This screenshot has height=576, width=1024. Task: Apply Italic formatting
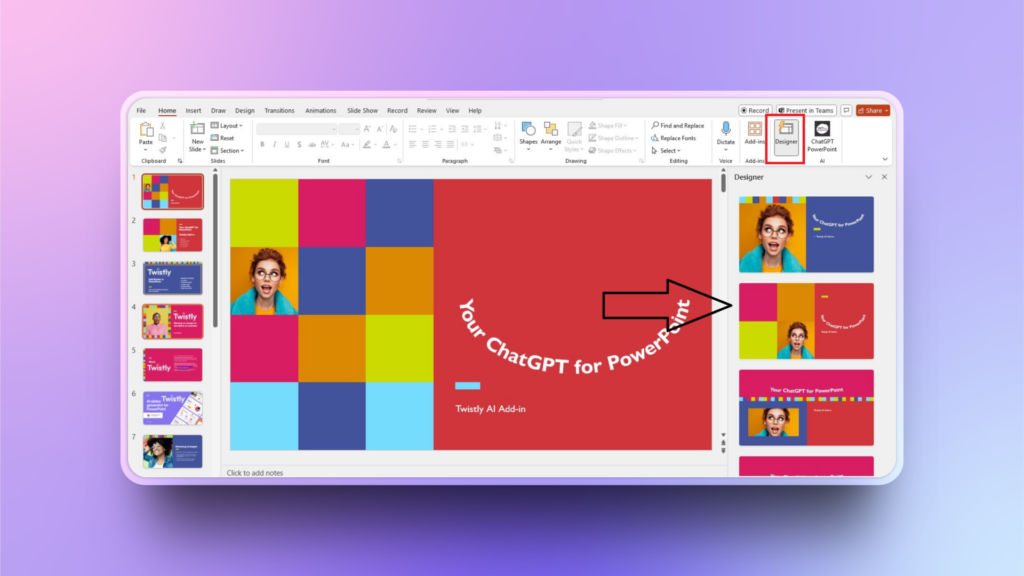coord(274,144)
